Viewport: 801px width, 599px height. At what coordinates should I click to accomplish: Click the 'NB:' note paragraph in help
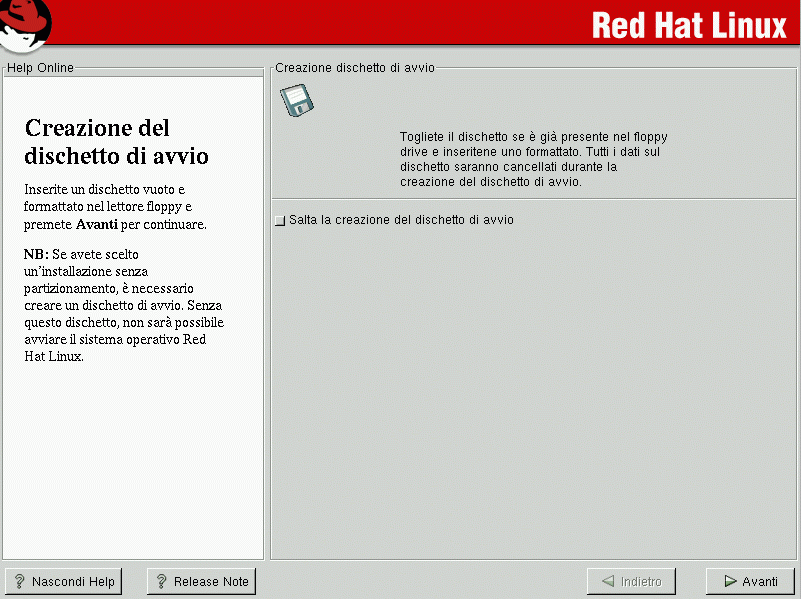123,305
